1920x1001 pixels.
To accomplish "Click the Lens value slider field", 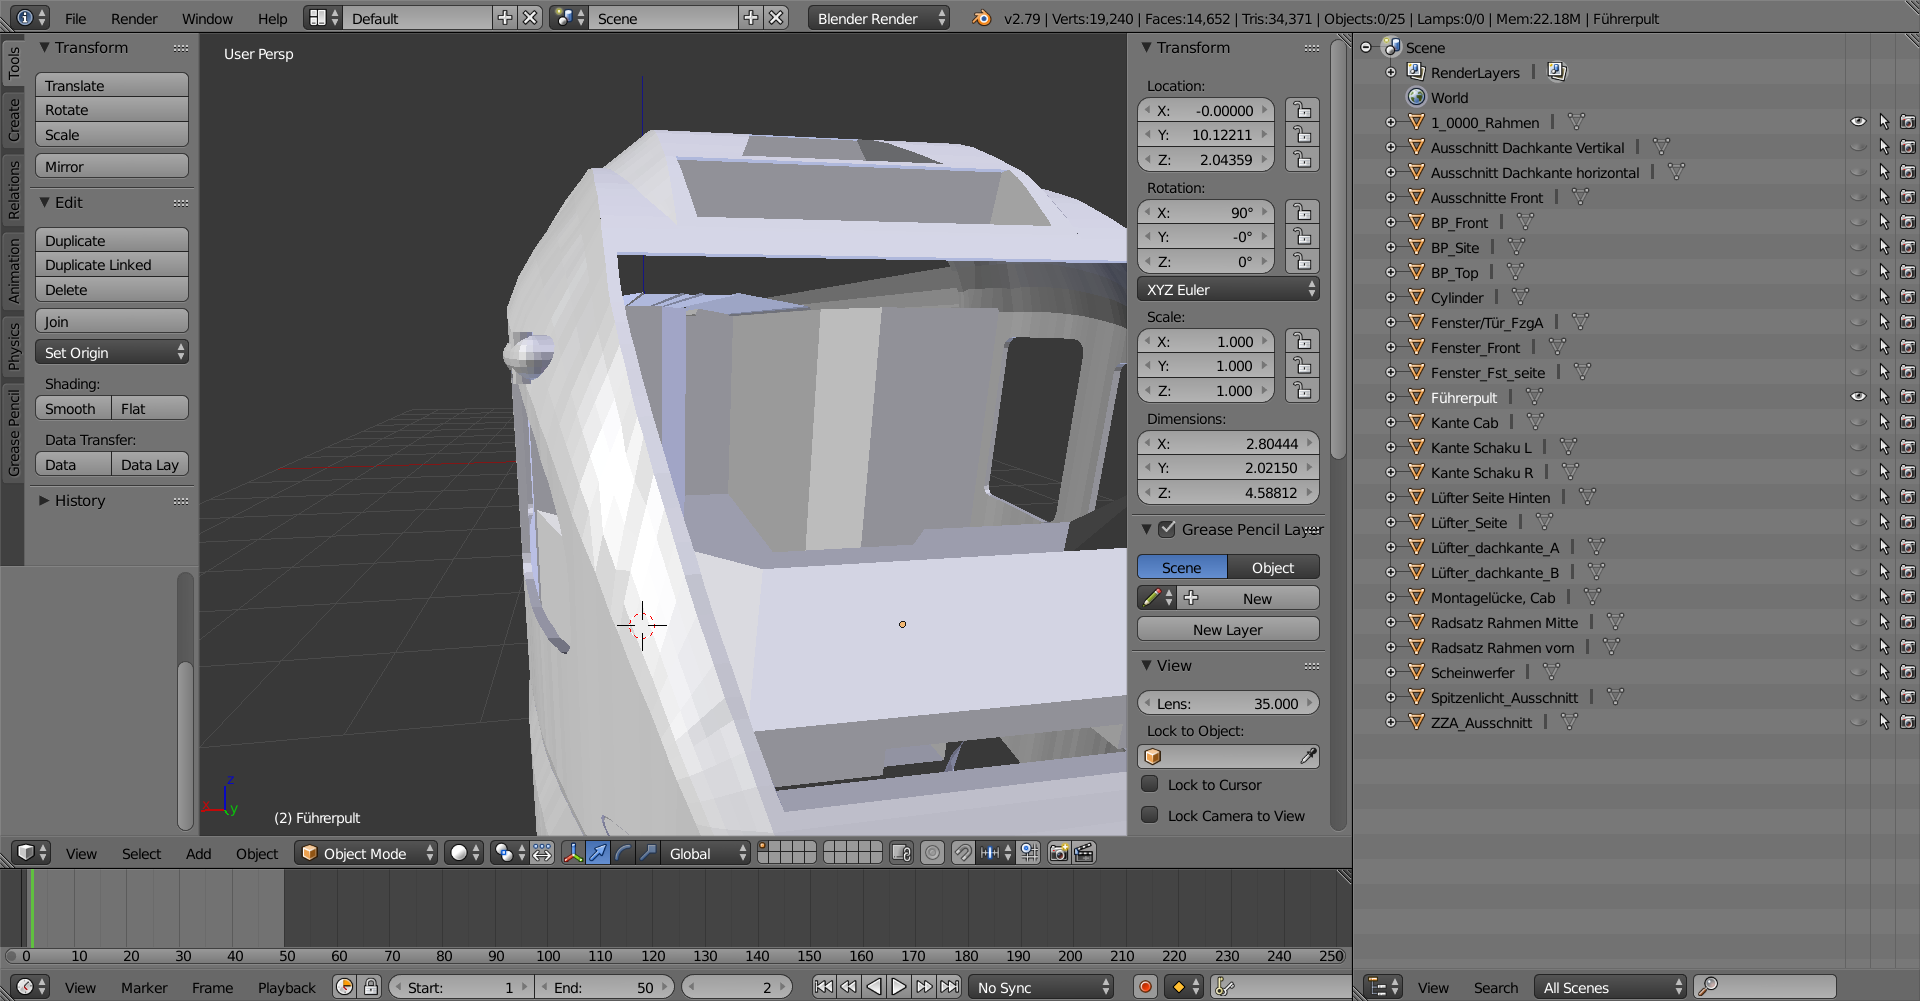I will (x=1228, y=704).
